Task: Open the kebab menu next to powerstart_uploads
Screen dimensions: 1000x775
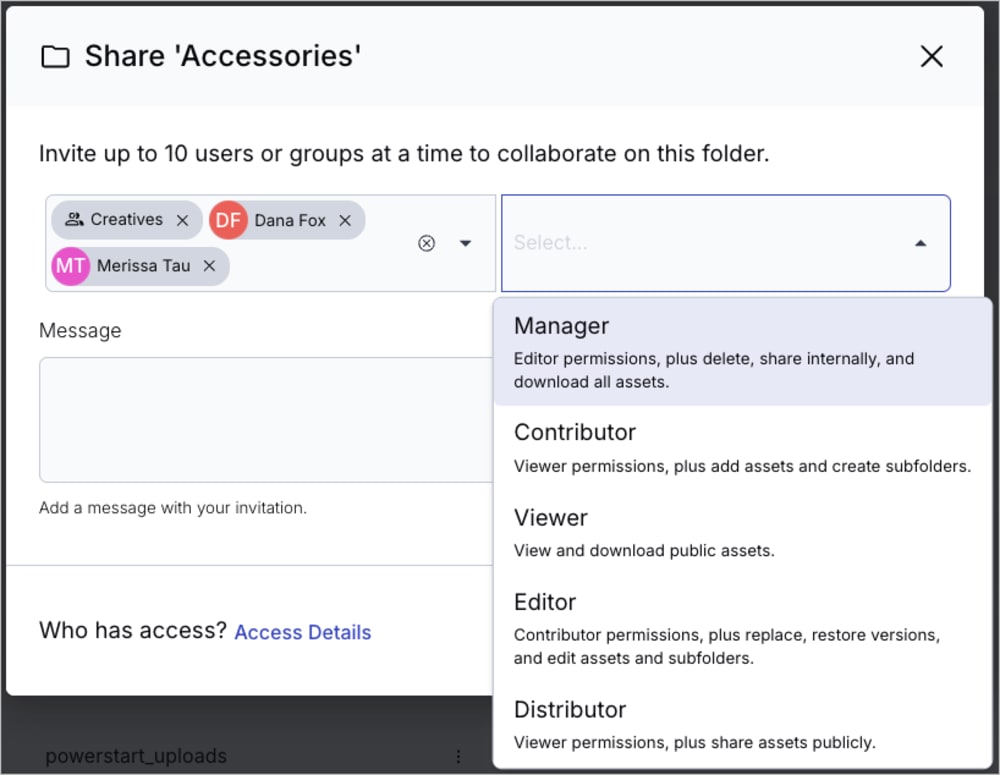Action: [459, 757]
